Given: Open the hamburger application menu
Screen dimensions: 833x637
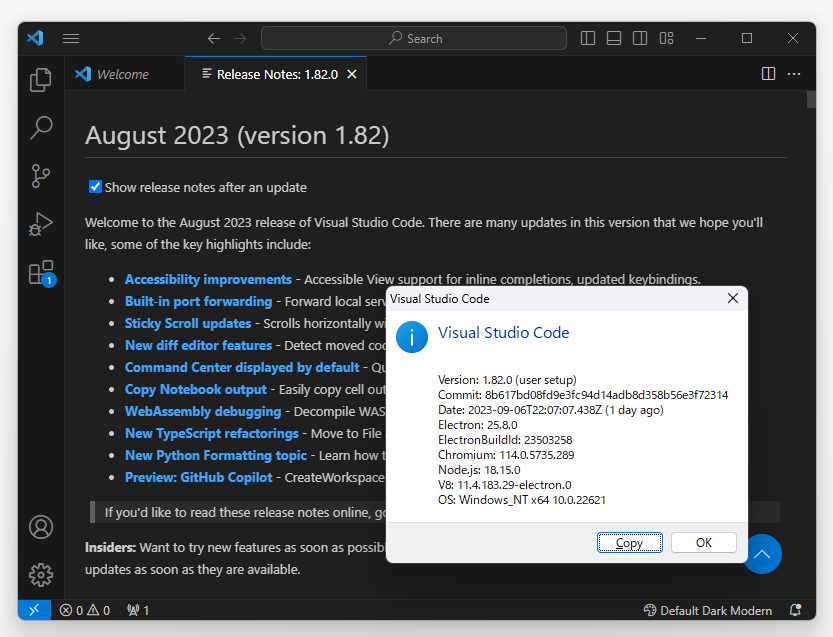Looking at the screenshot, I should 70,38.
